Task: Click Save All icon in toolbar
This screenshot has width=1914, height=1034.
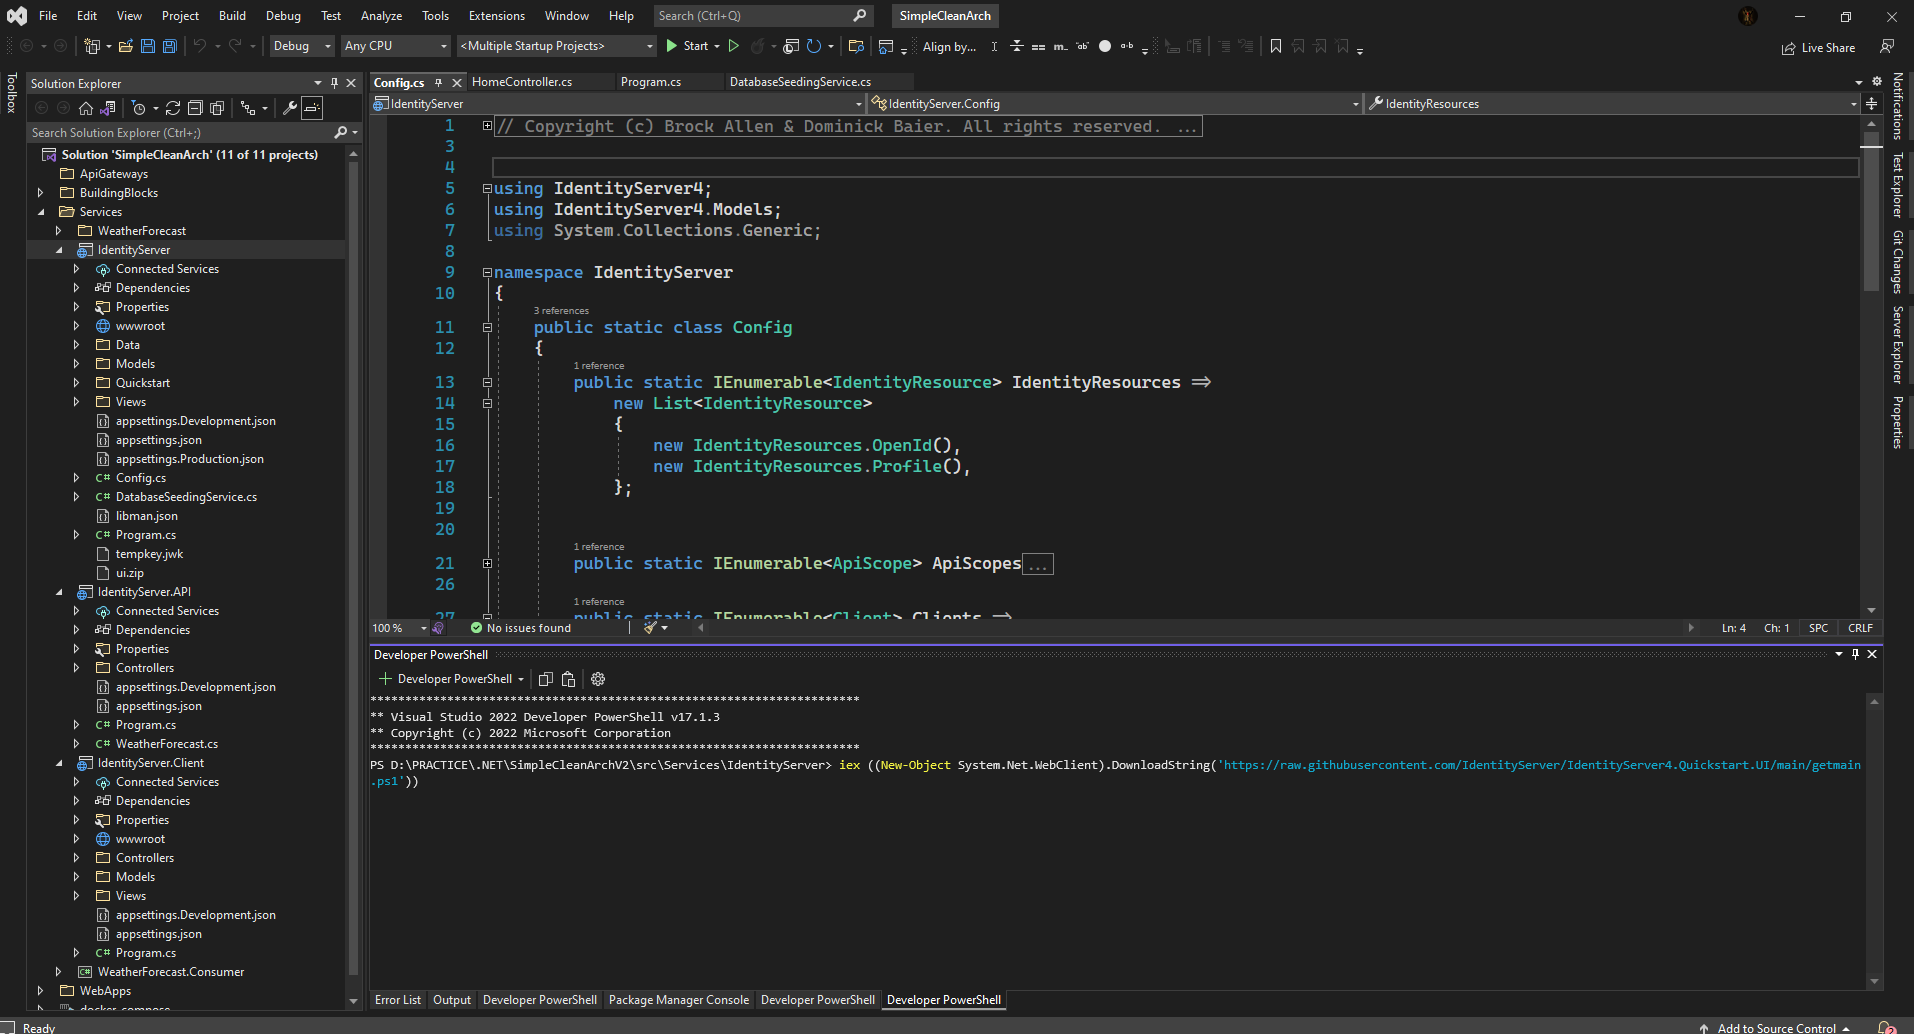Action: click(x=169, y=46)
